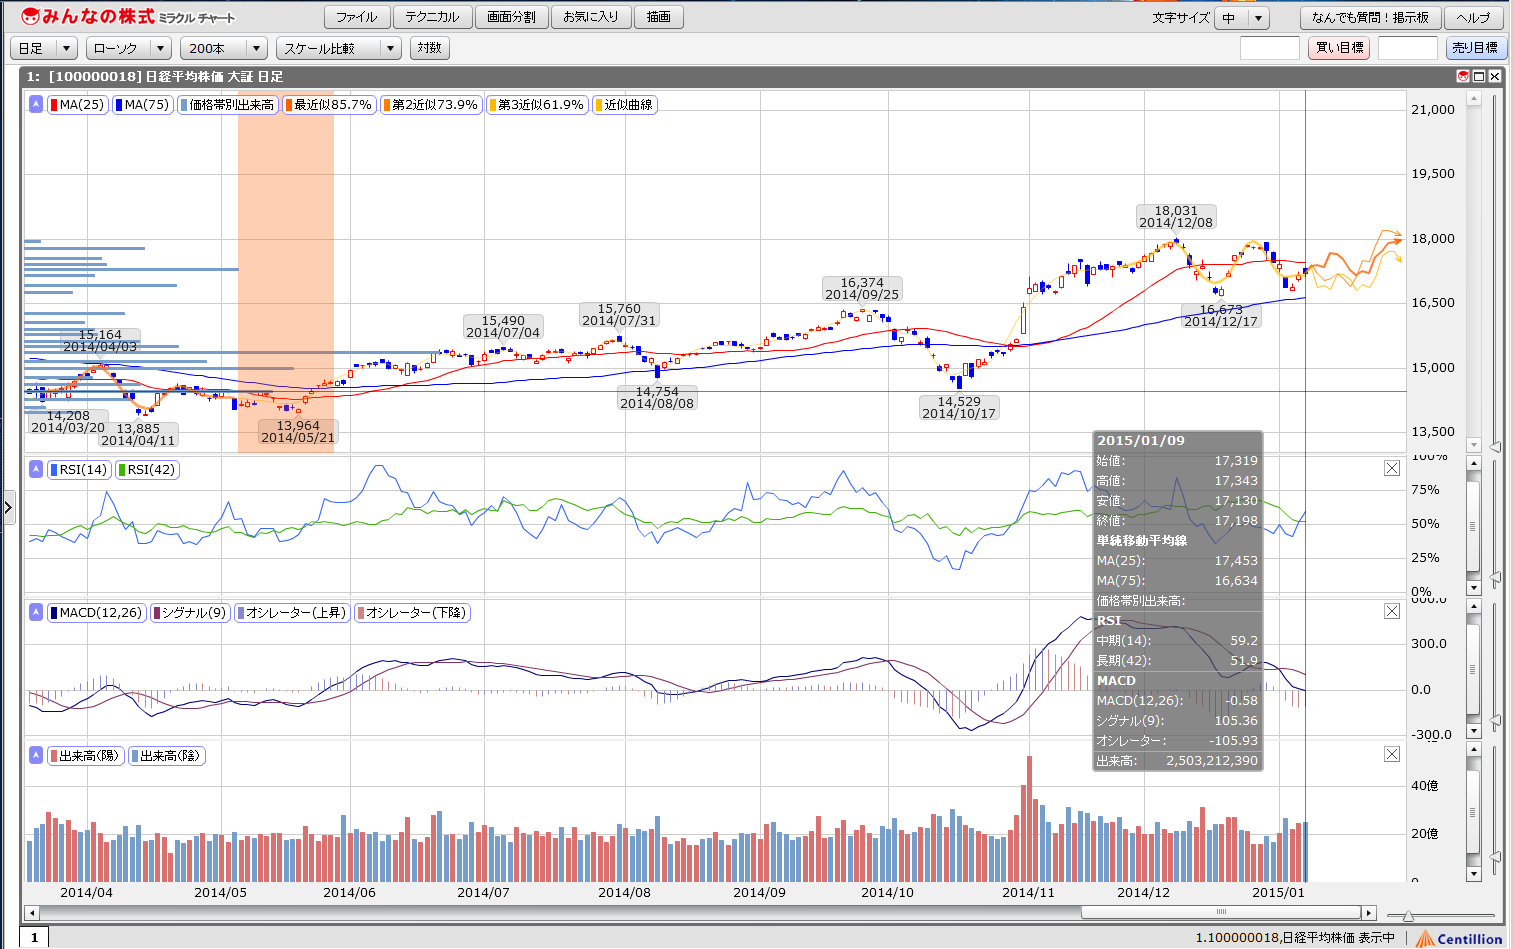Viewport: 1513px width, 949px height.
Task: Click the red mascot icon in chart title bar
Action: click(x=1463, y=76)
